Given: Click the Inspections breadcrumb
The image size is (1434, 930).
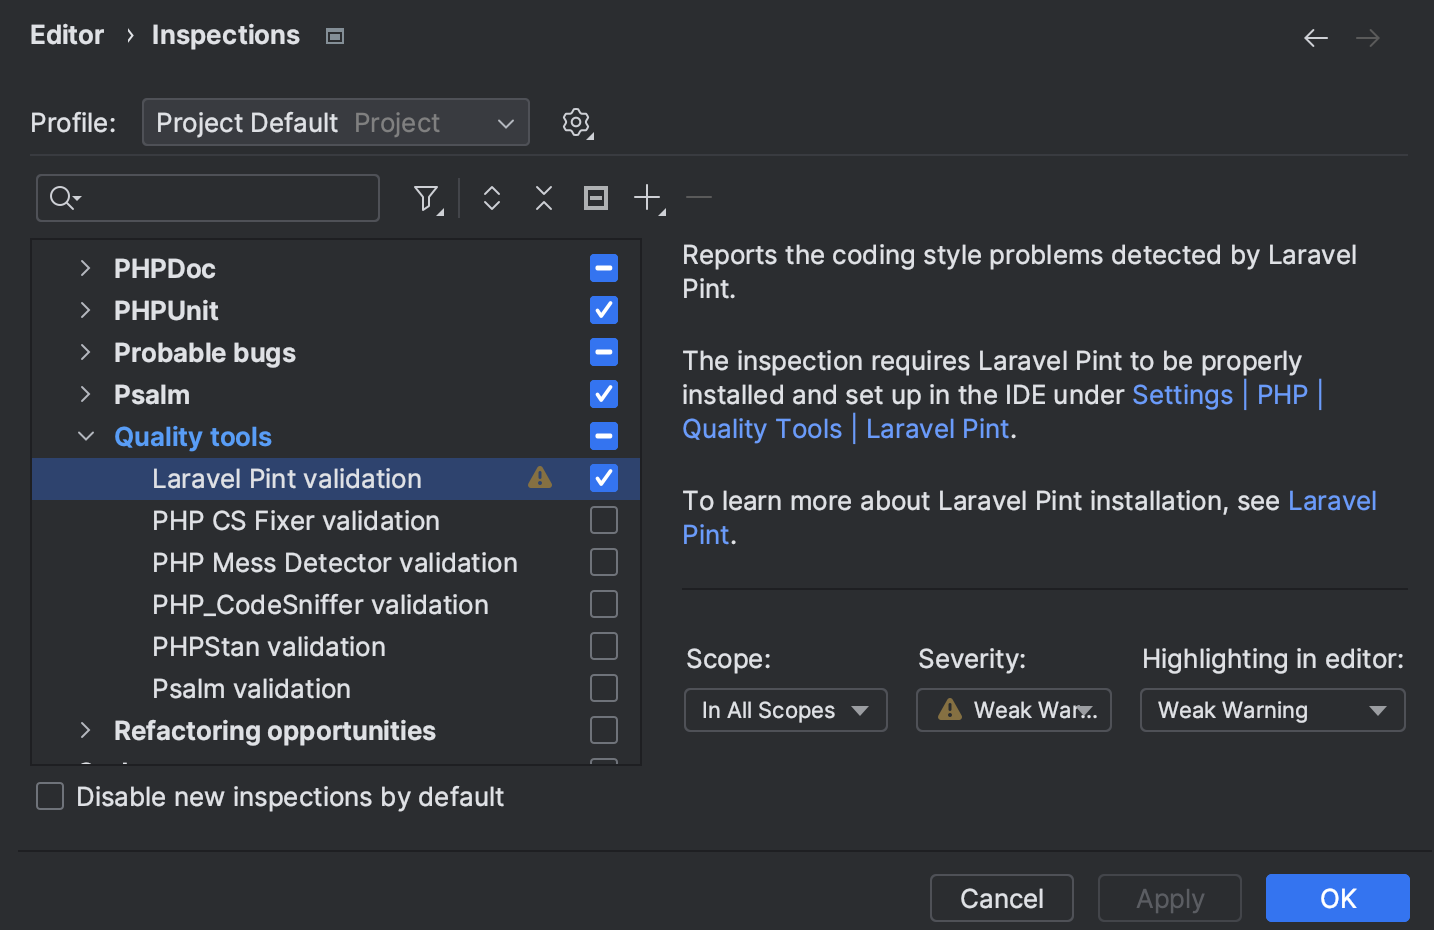Looking at the screenshot, I should point(226,35).
